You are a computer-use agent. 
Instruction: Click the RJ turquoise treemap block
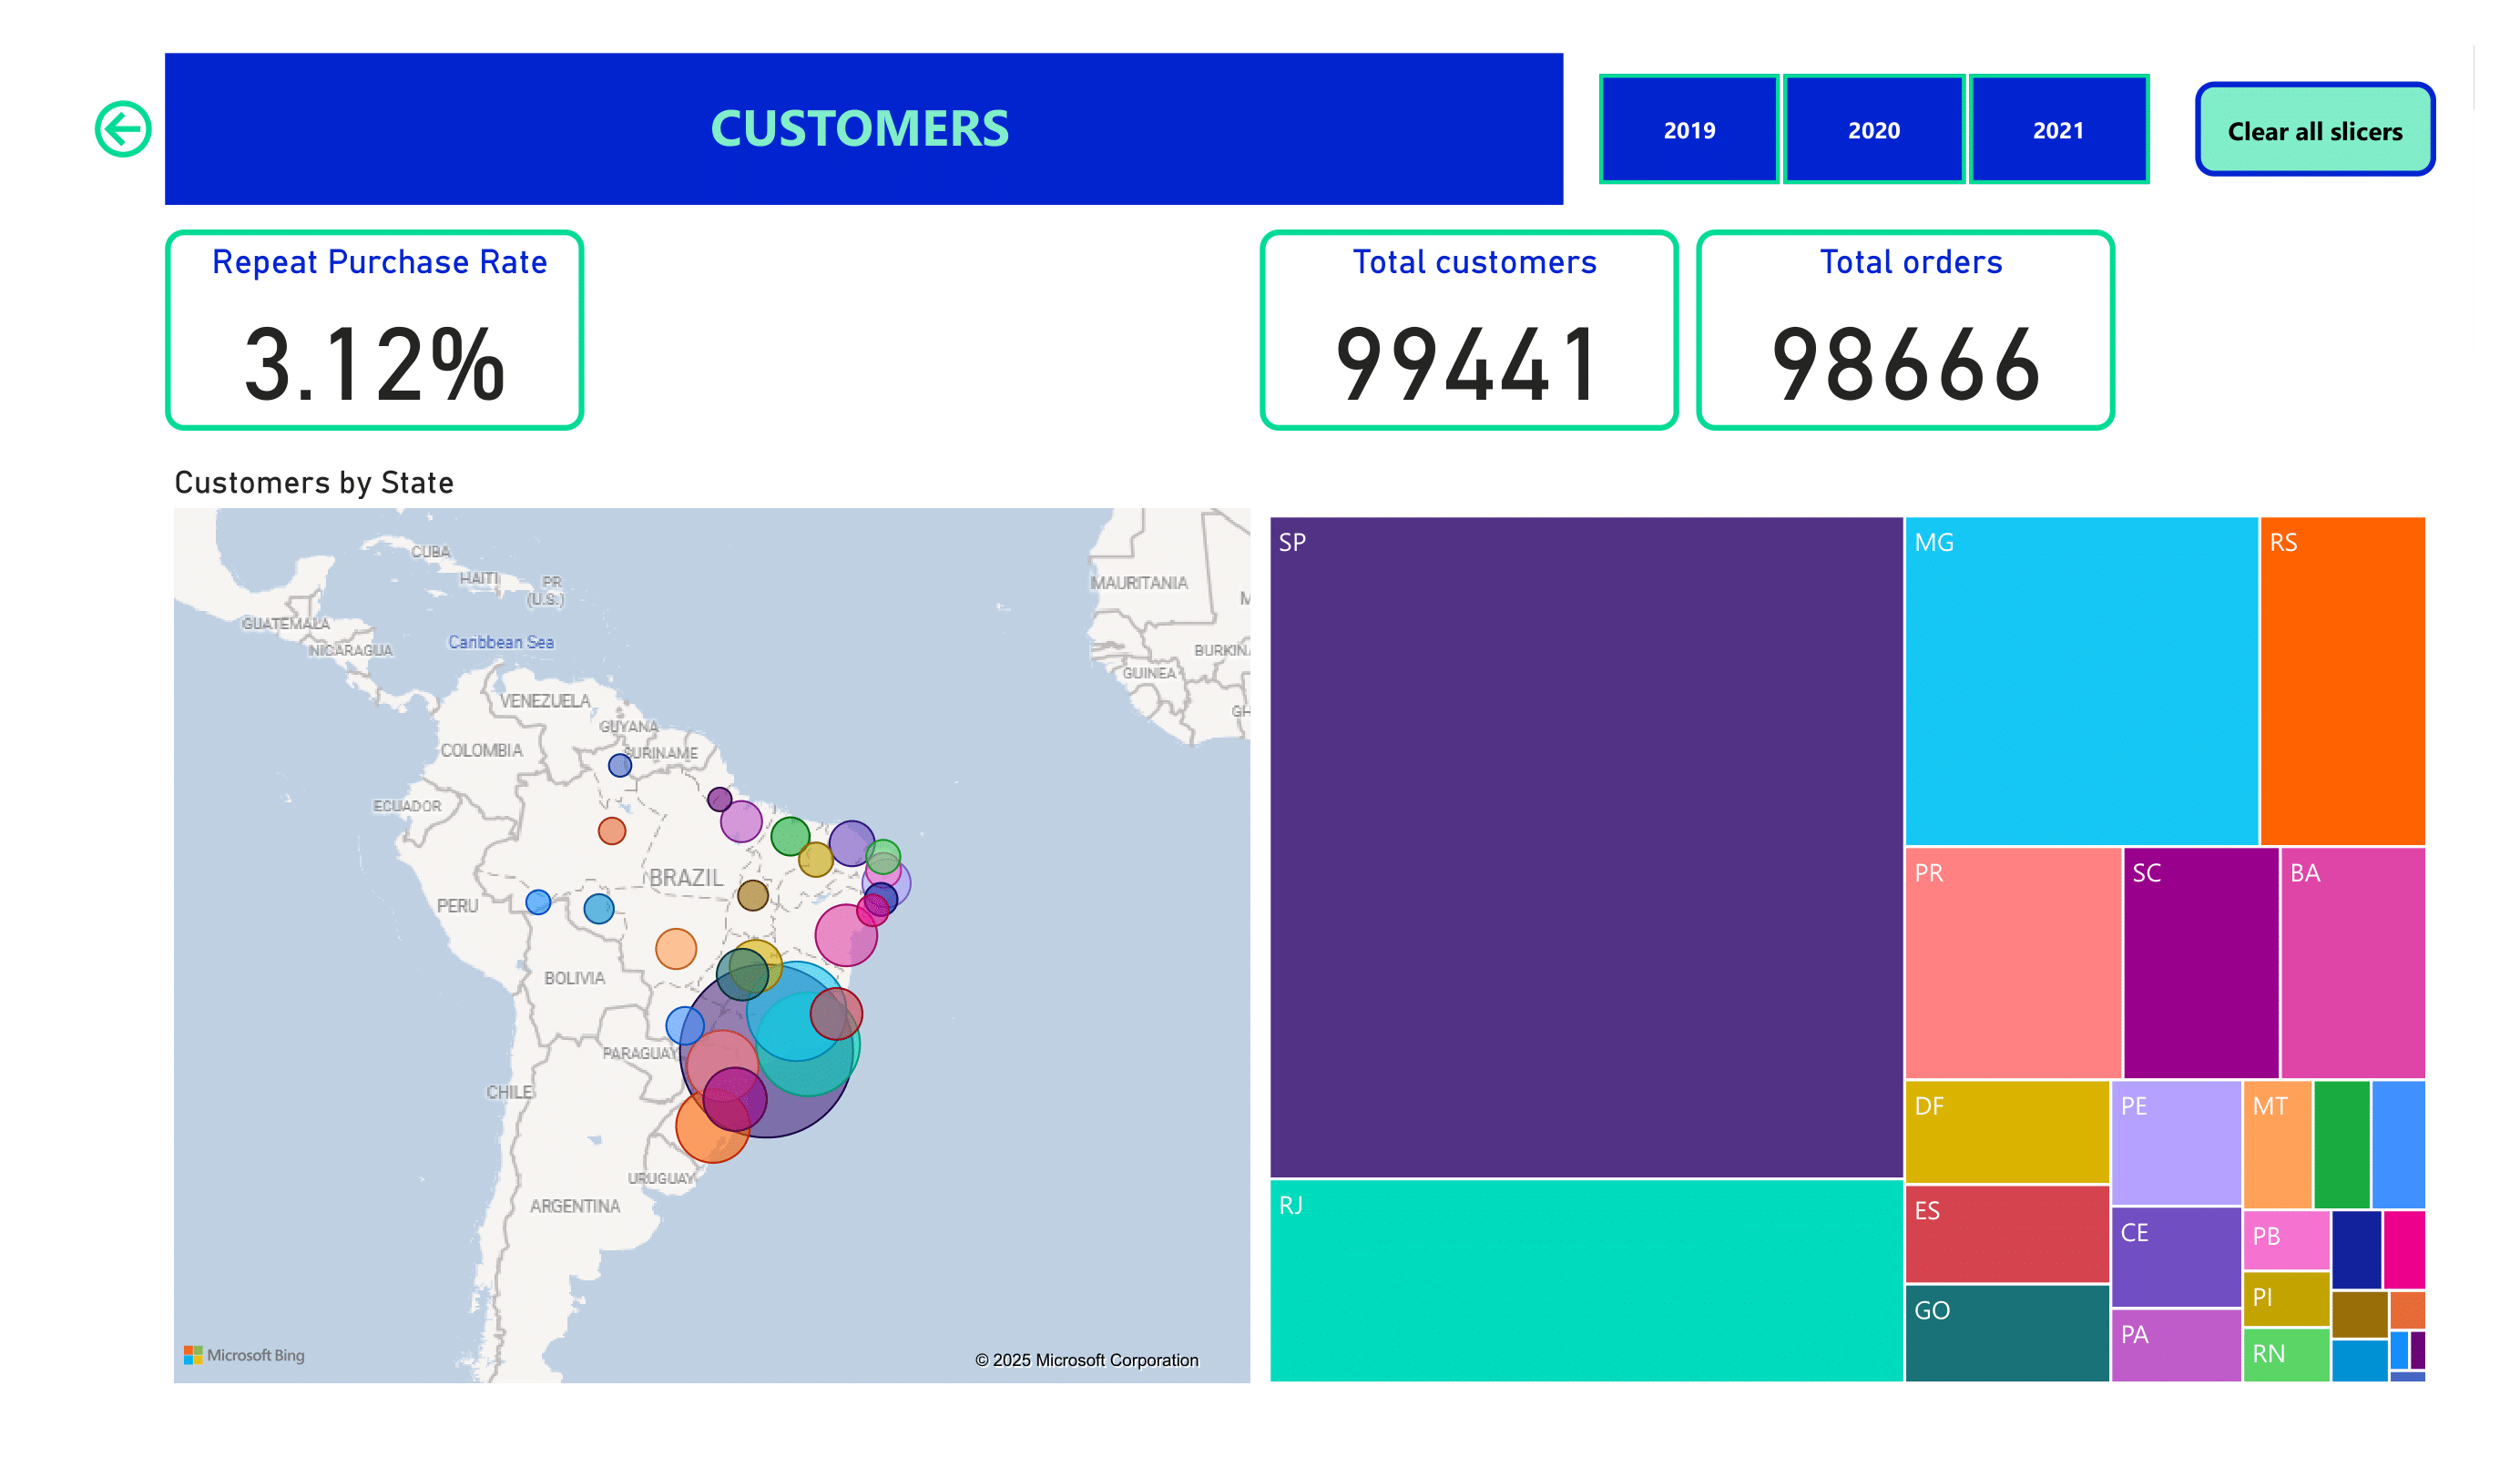1585,1280
